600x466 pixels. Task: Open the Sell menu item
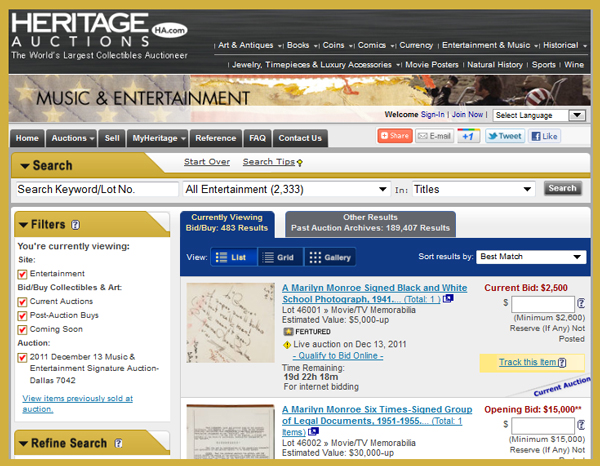pyautogui.click(x=112, y=138)
